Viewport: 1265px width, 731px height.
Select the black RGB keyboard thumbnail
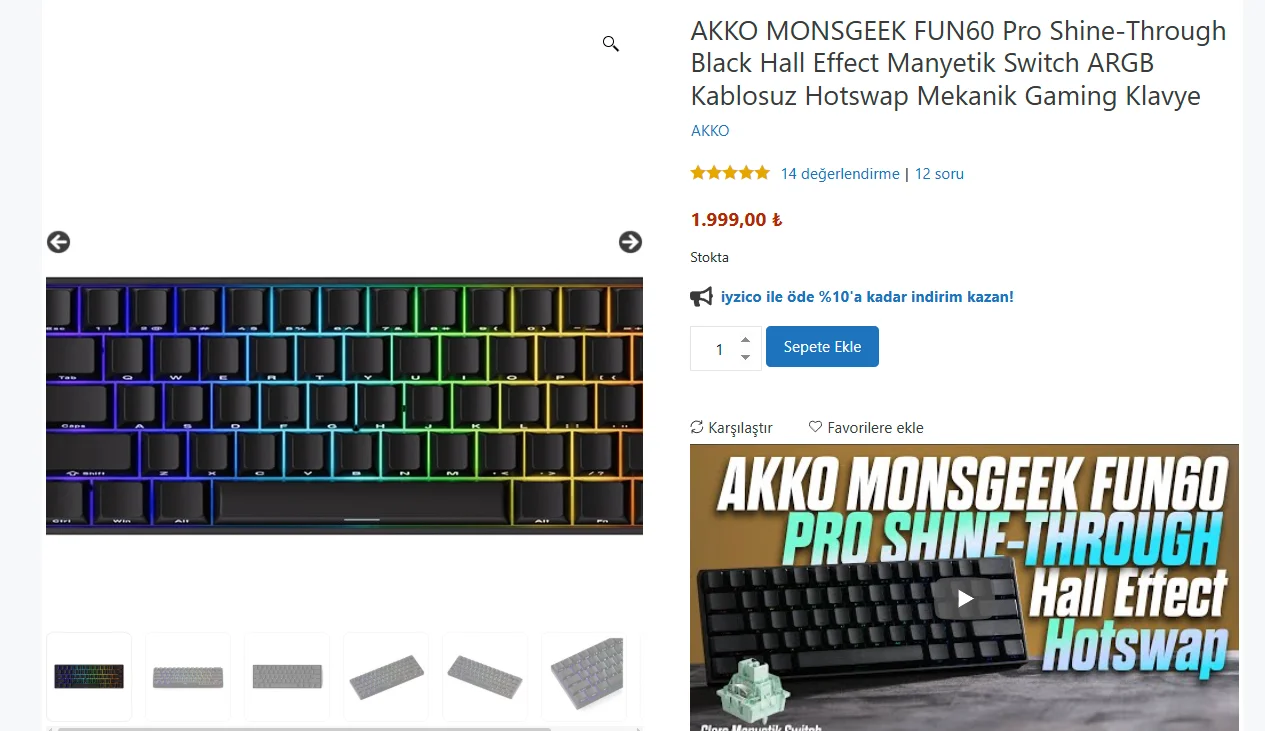tap(89, 677)
